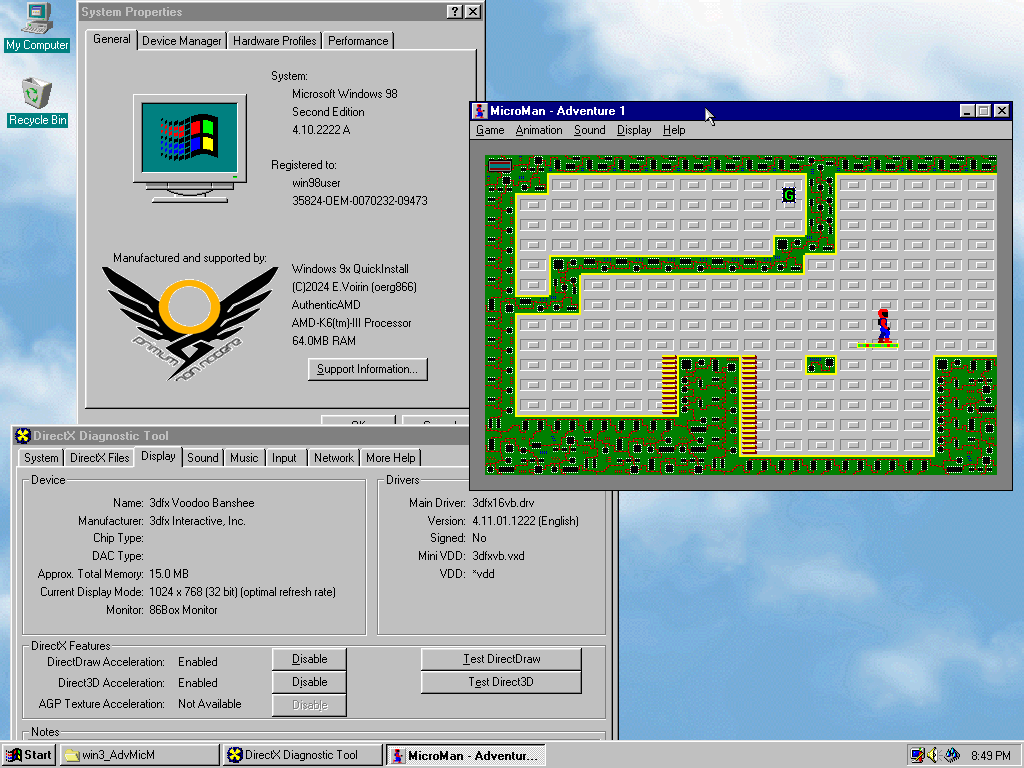Screen dimensions: 1024x768
Task: Click 'Microsoft Windows 98' system text
Action: pyautogui.click(x=345, y=94)
